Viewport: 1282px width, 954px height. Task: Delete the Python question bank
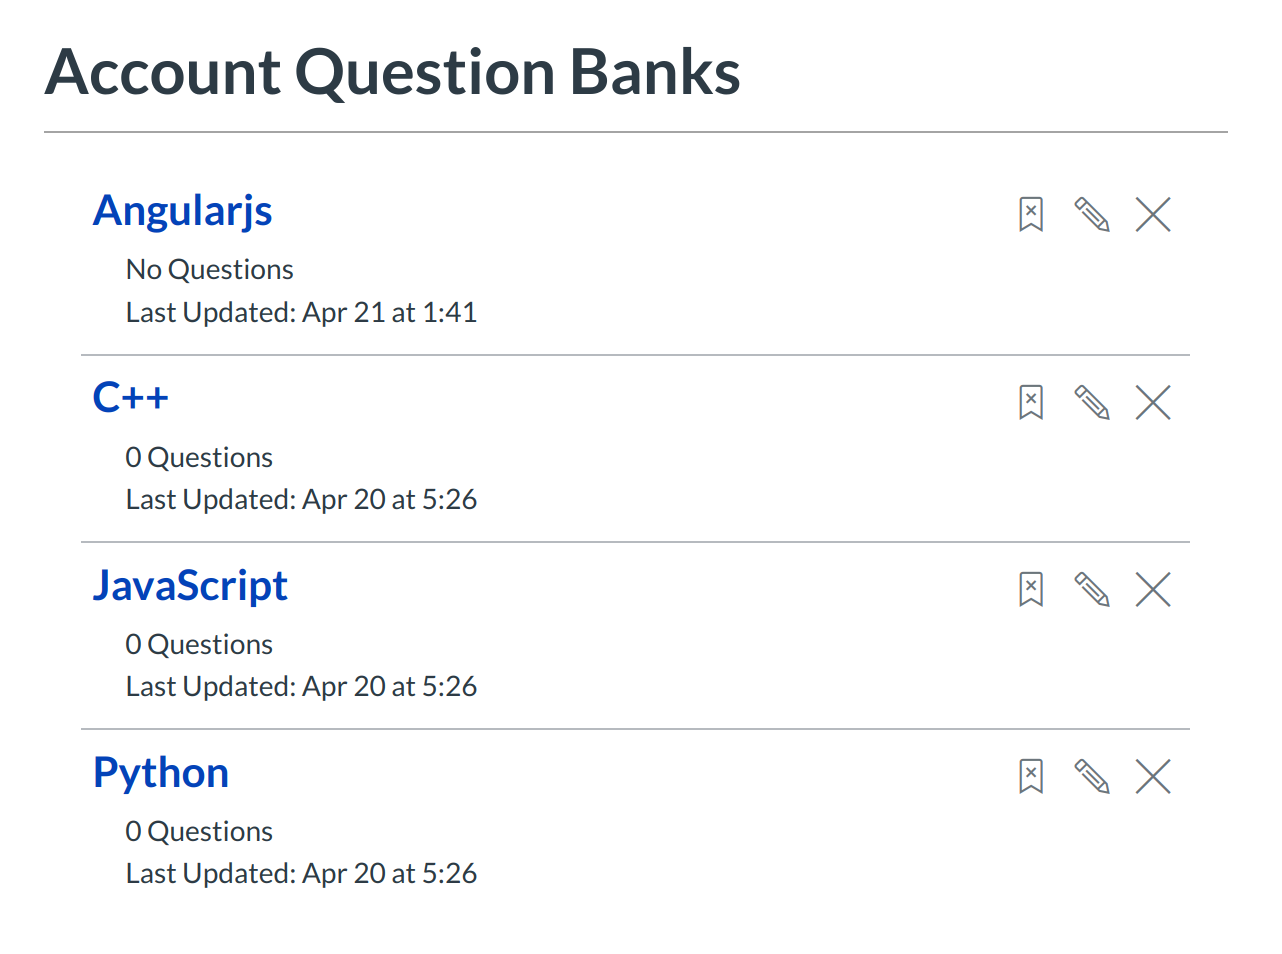[x=1153, y=776]
